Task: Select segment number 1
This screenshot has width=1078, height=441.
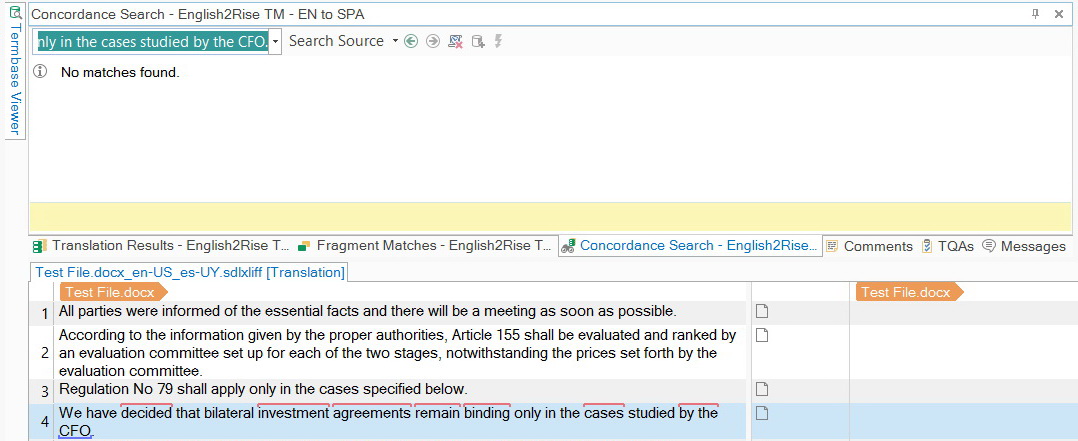Action: click(45, 313)
